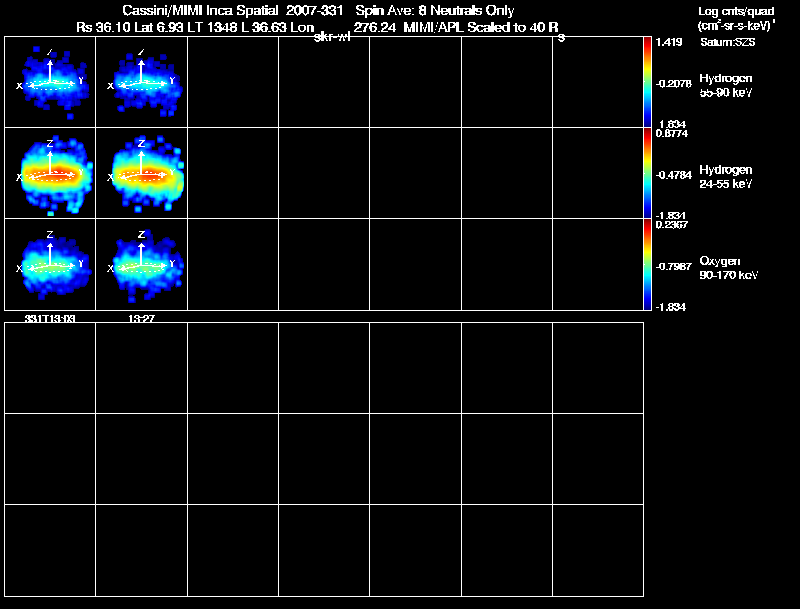800x609 pixels.
Task: Click the Oxygen 90-170 keV color scale bar
Action: 647,264
